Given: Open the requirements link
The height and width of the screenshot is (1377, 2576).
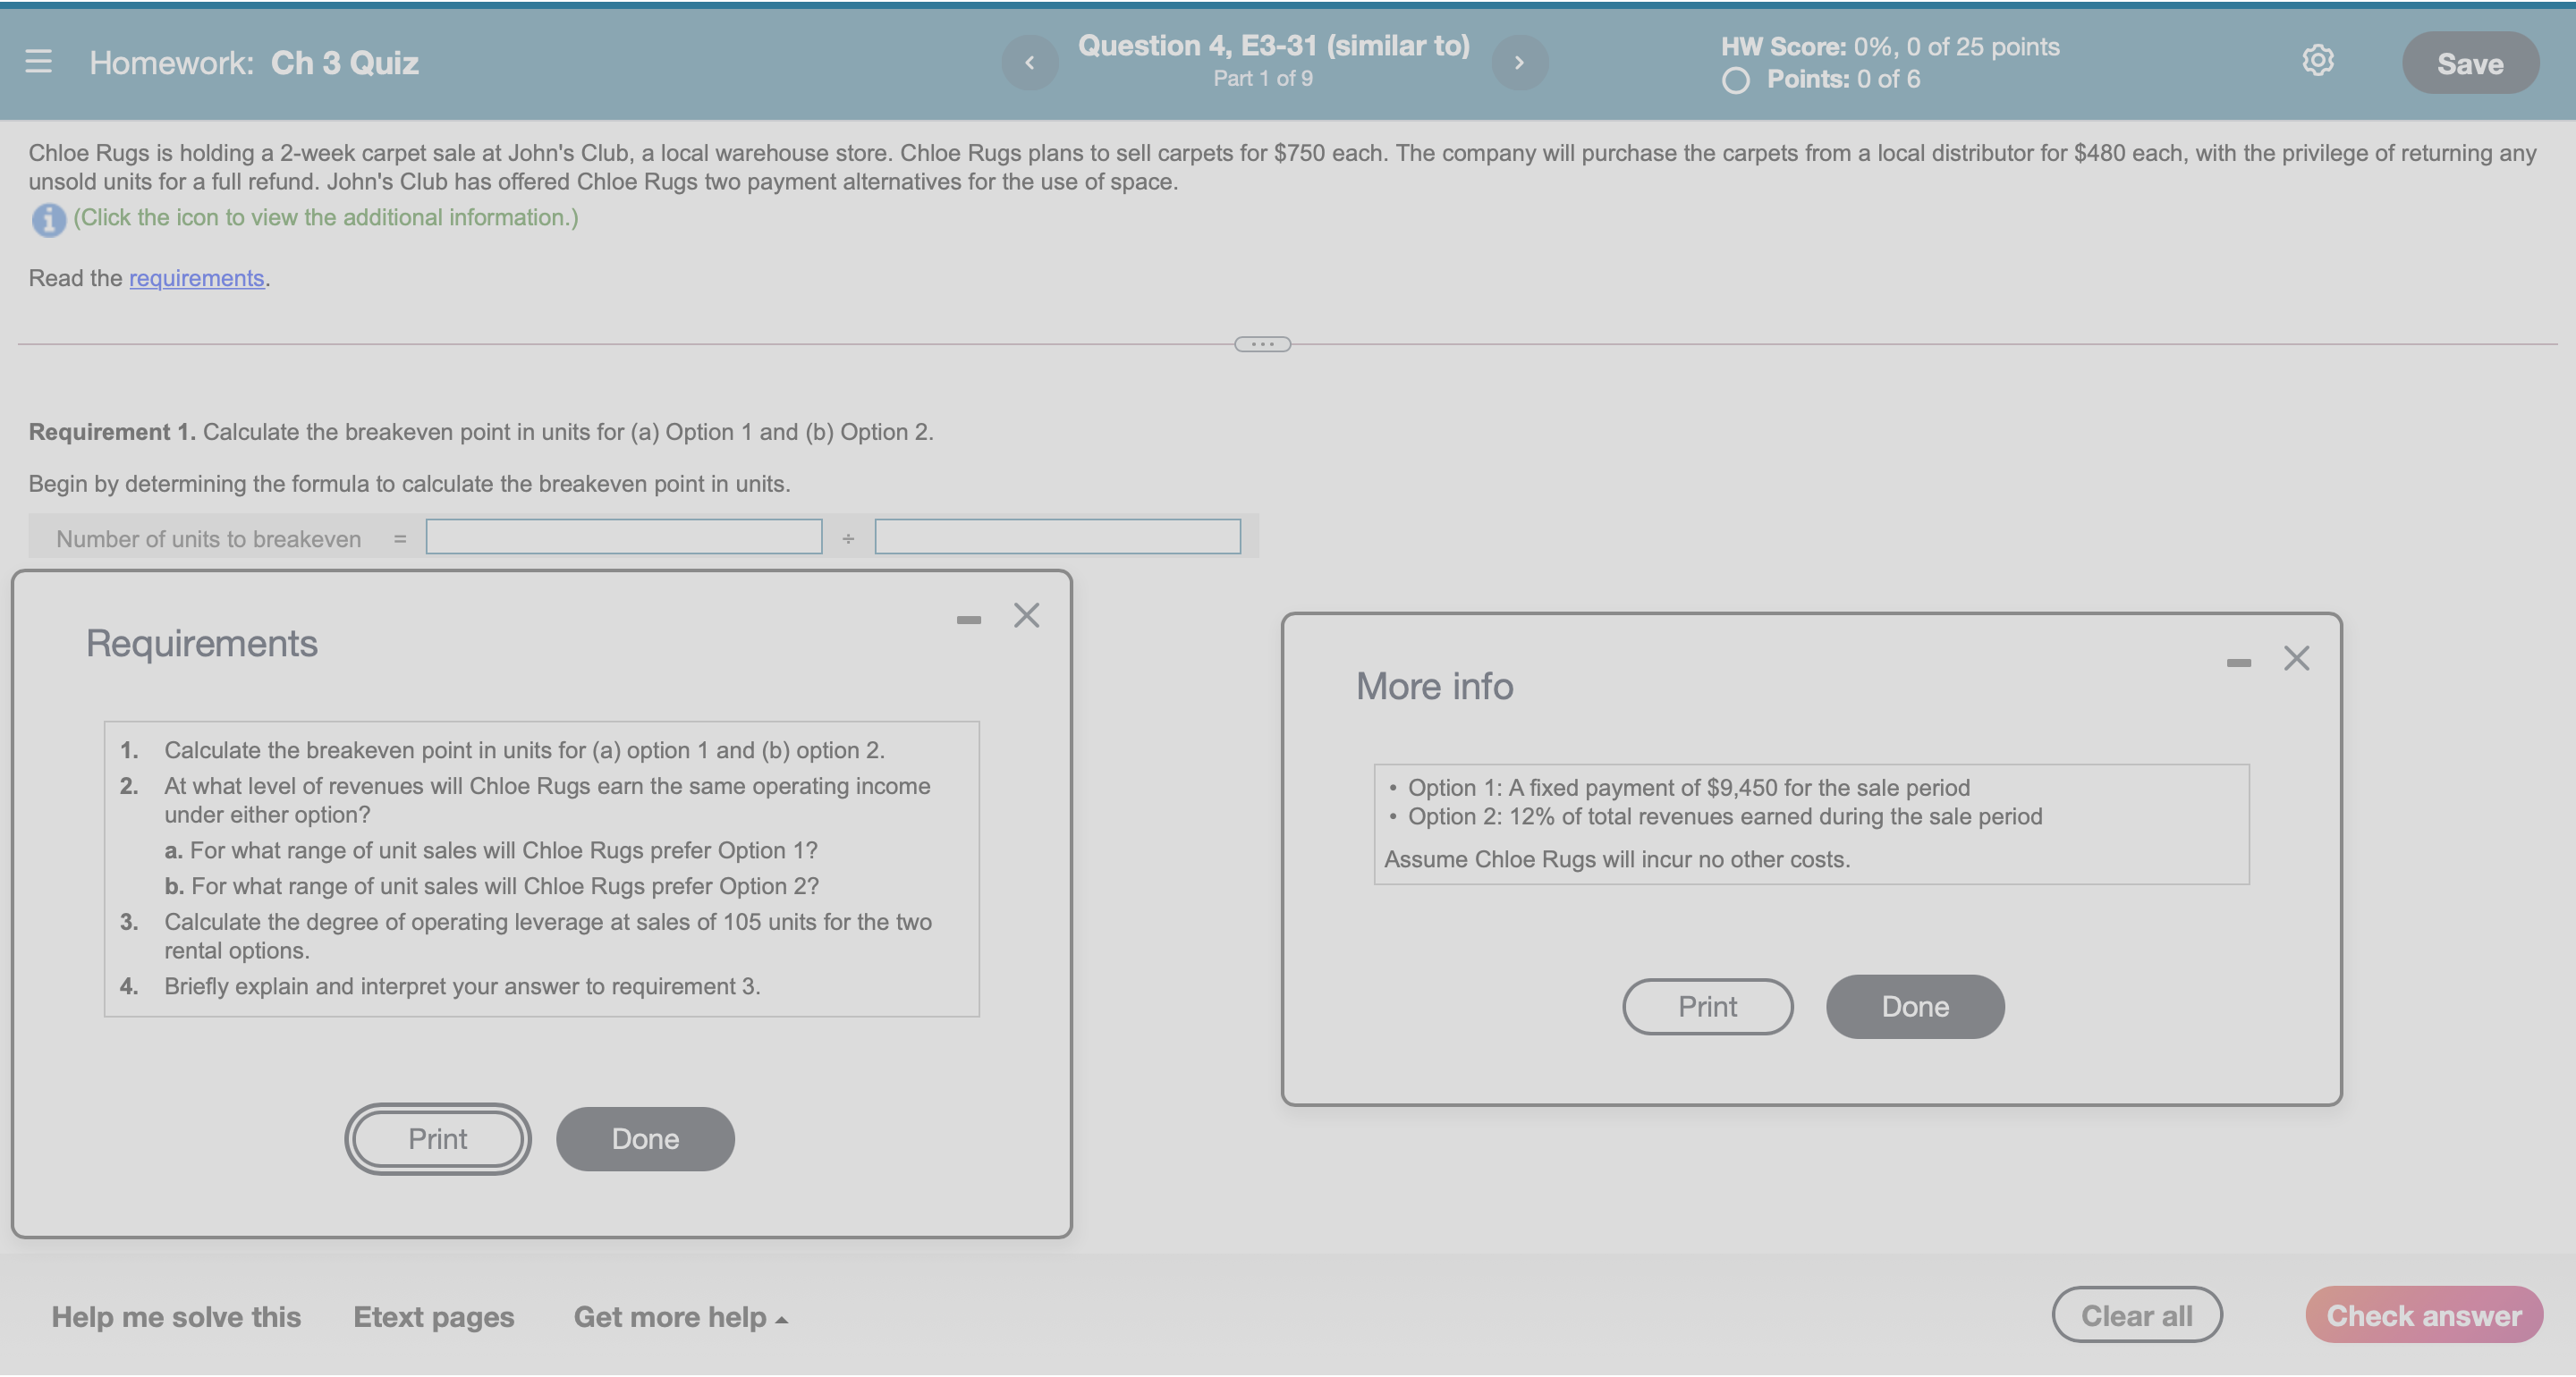Looking at the screenshot, I should click(196, 278).
